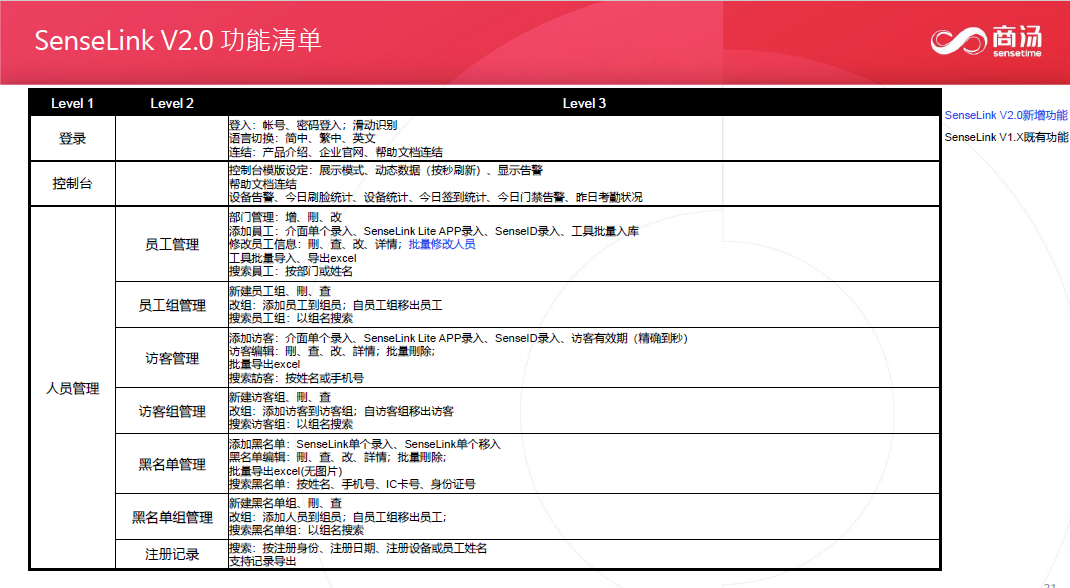Click the 'Level 1' column header
This screenshot has width=1070, height=588.
pyautogui.click(x=72, y=103)
